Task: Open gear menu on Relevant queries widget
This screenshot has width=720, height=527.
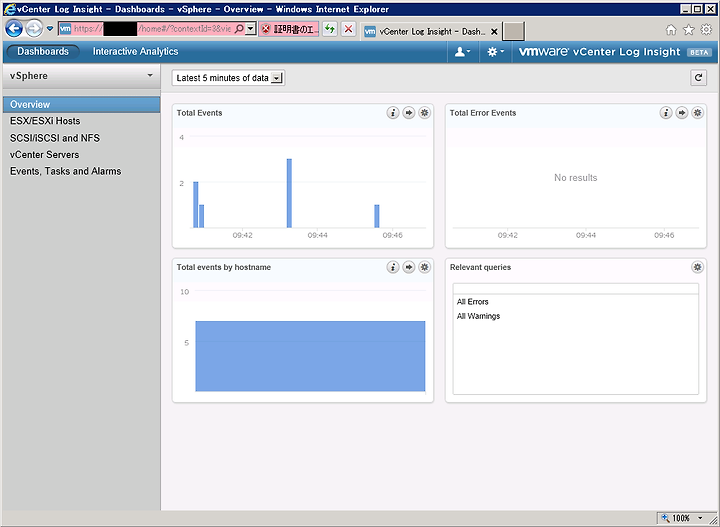Action: click(x=698, y=267)
